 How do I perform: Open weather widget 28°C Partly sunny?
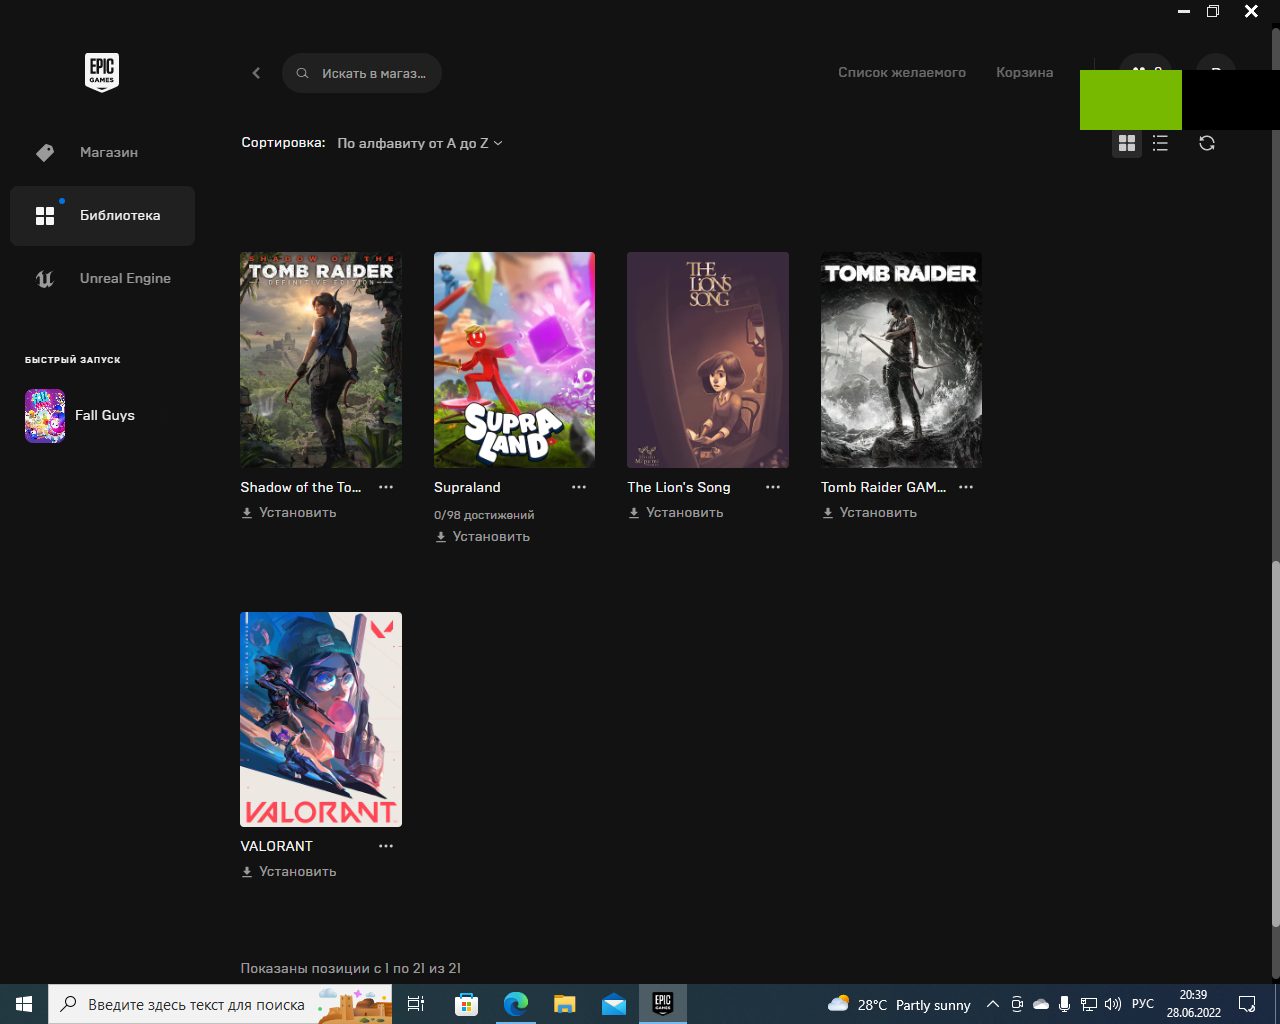point(900,1004)
